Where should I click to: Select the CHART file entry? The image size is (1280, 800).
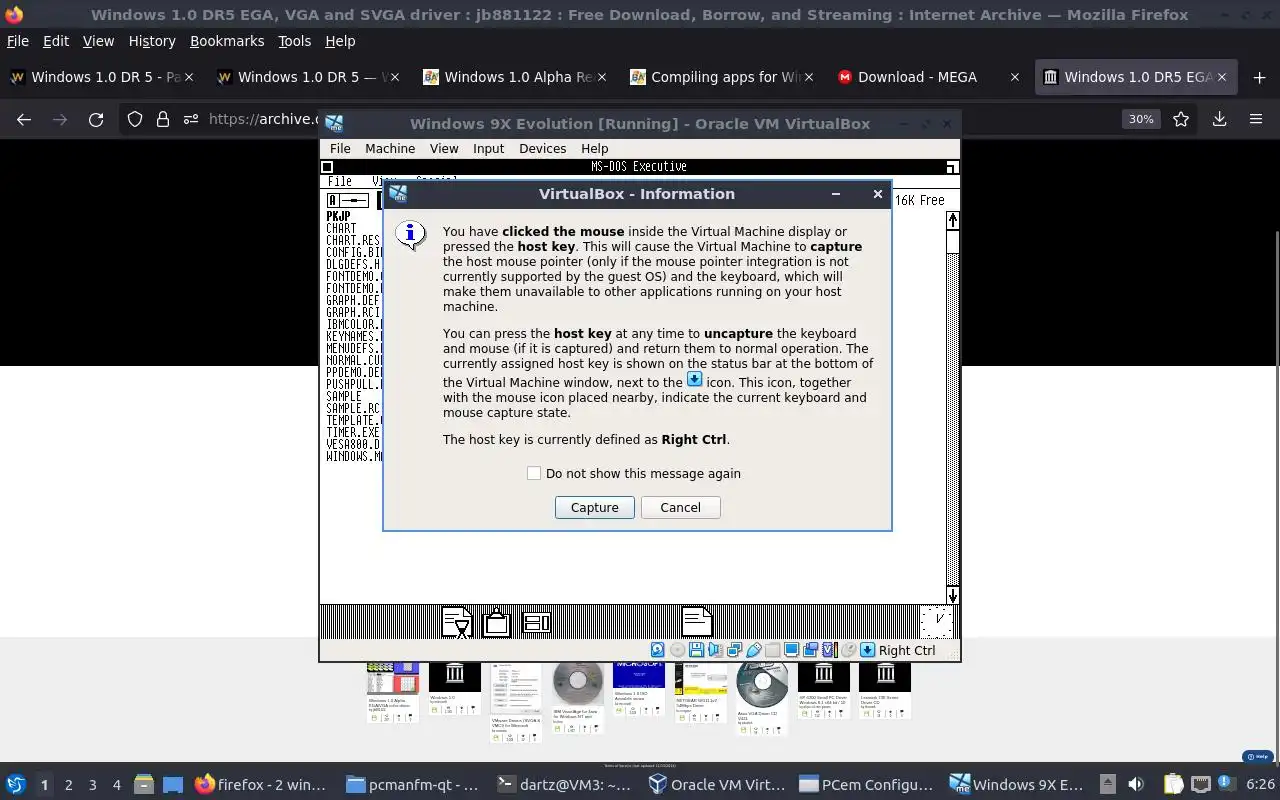pos(341,228)
